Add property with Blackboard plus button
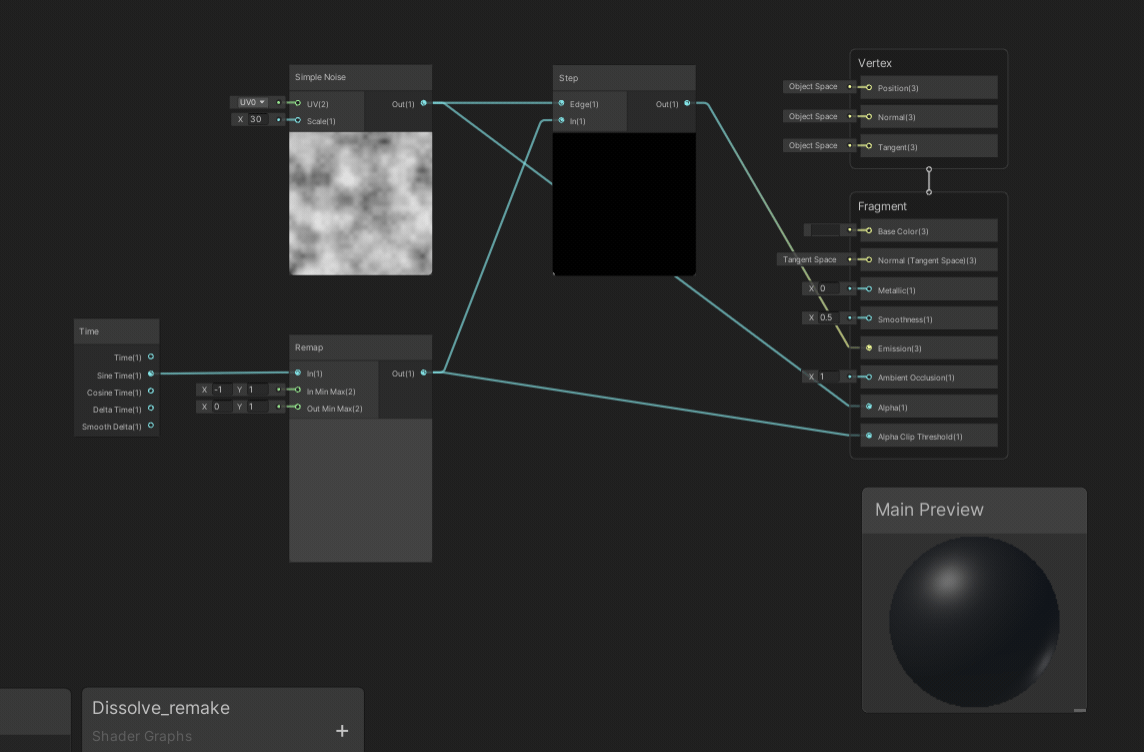Viewport: 1144px width, 752px height. (x=341, y=730)
